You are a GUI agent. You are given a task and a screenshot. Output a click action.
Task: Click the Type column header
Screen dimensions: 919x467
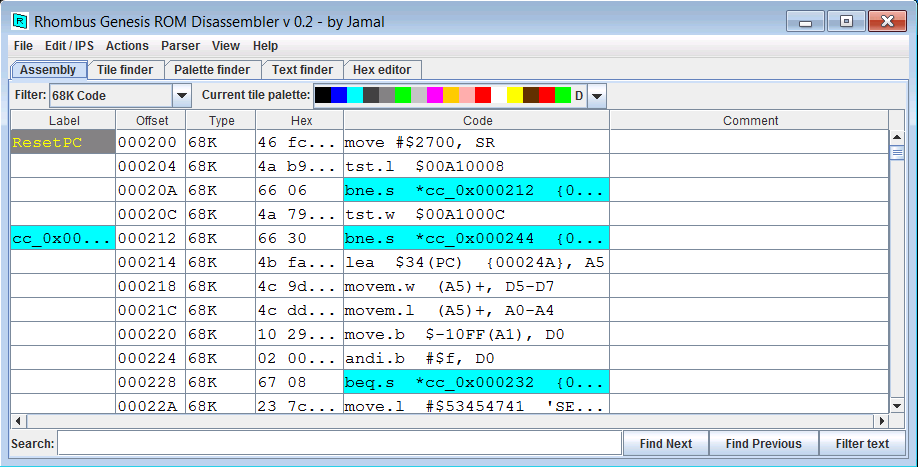coord(221,121)
